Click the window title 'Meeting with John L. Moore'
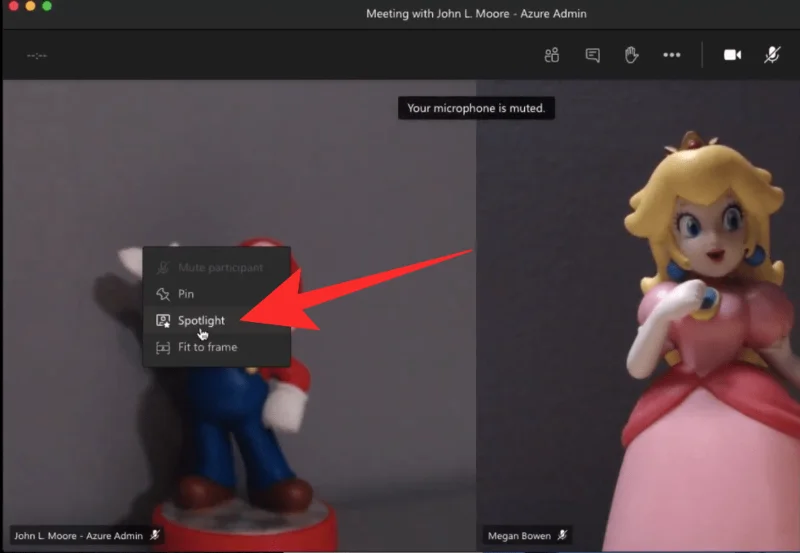Image resolution: width=800 pixels, height=553 pixels. click(476, 14)
